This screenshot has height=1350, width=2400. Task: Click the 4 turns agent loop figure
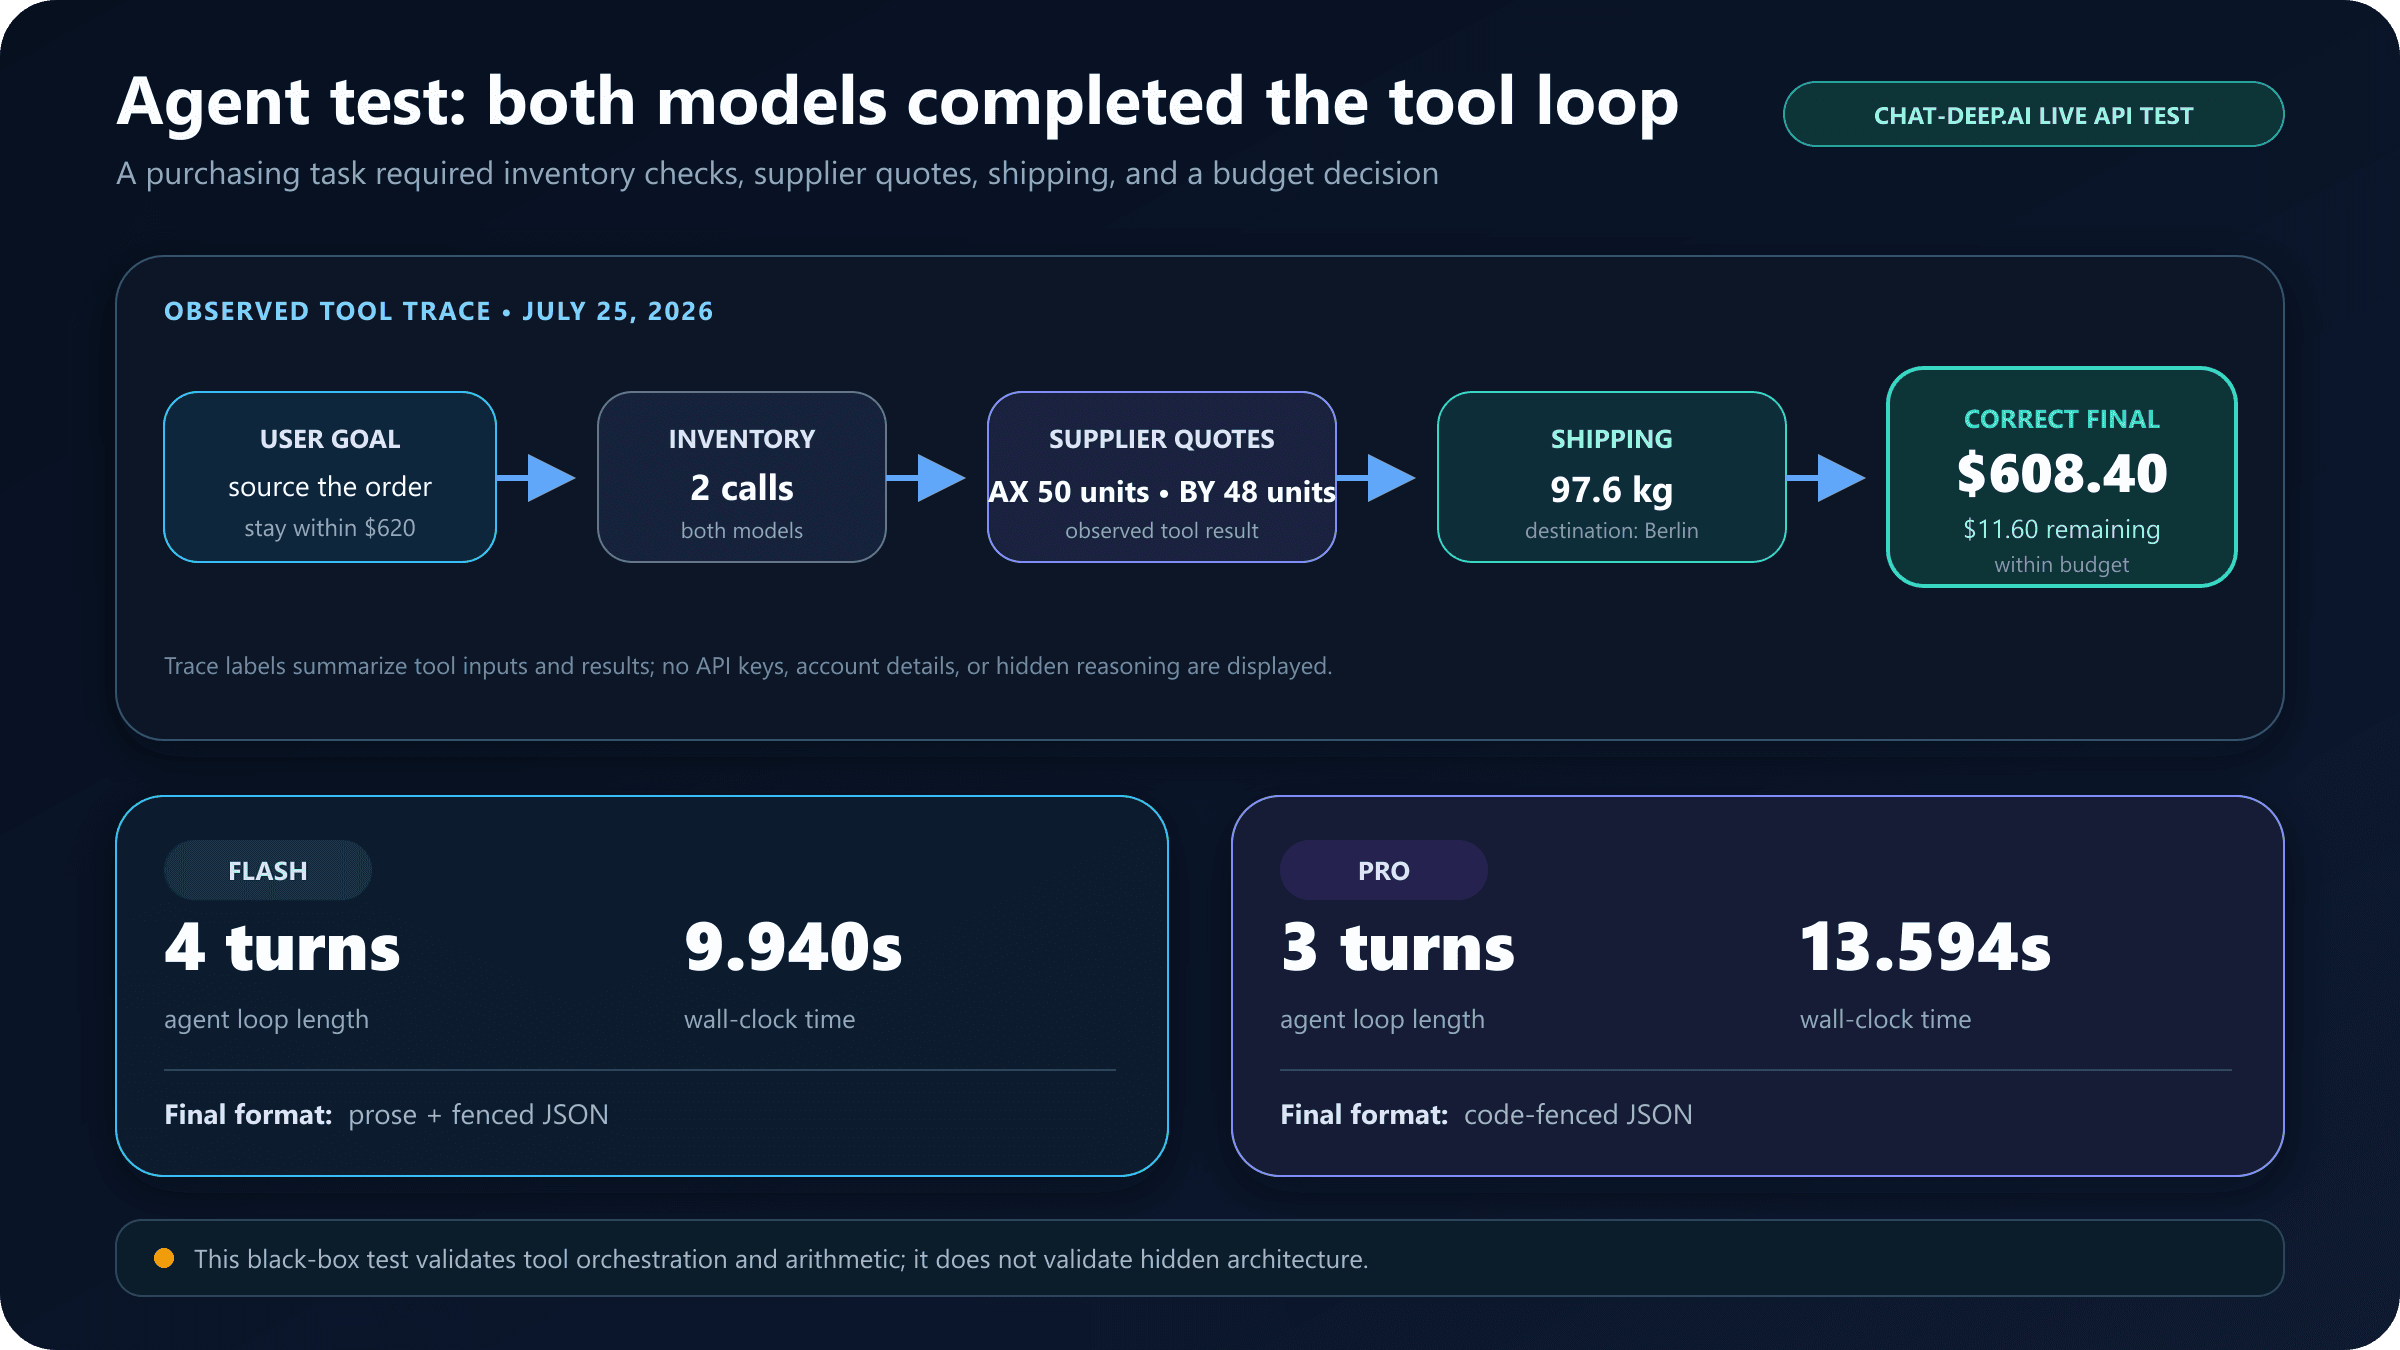point(282,947)
